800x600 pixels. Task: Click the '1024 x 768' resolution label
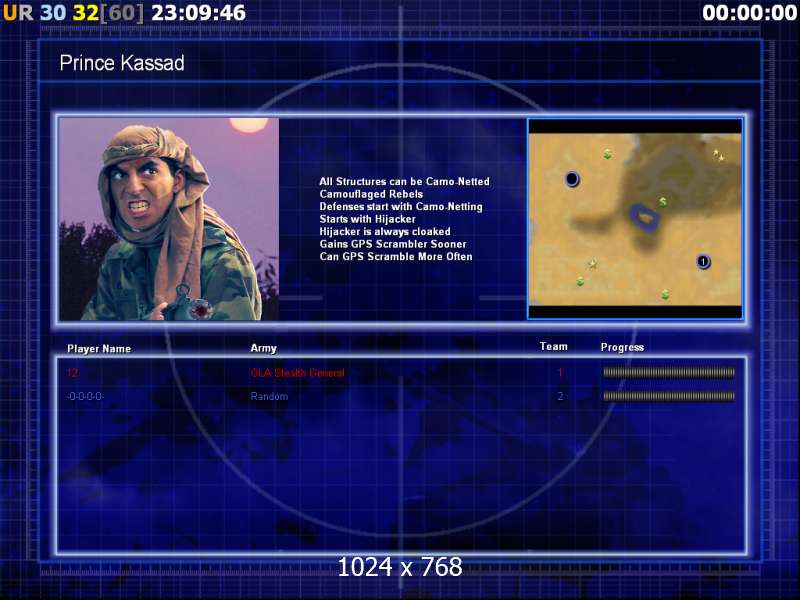(x=400, y=567)
